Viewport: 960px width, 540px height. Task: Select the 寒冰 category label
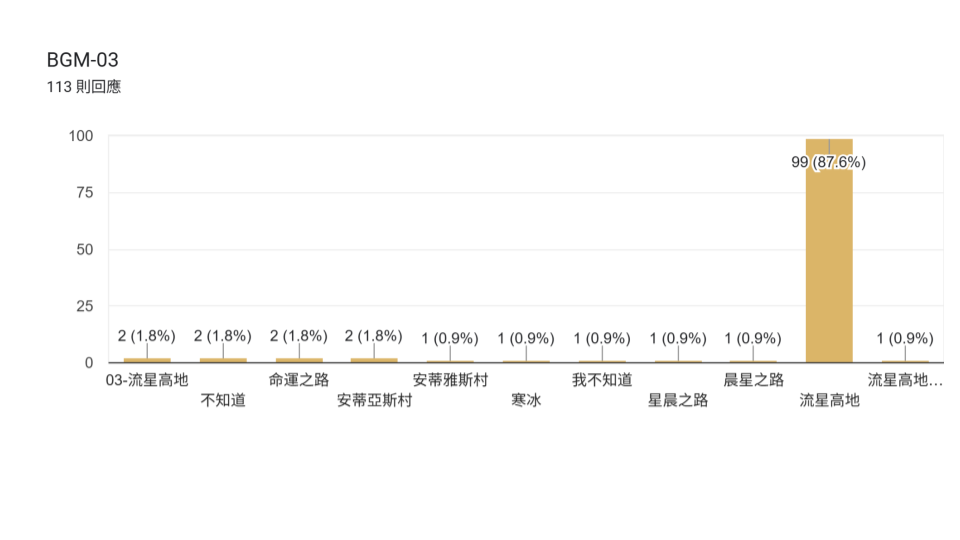527,400
